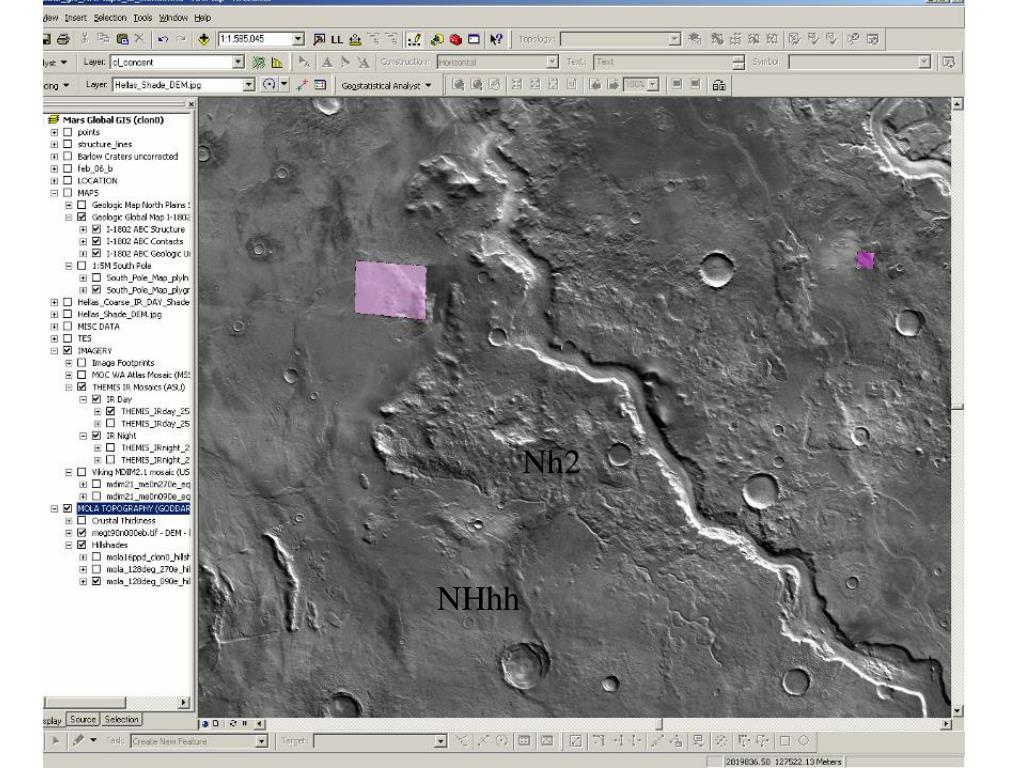Expand the LOCATION layer group
Viewport: 1024px width, 768px height.
point(54,180)
